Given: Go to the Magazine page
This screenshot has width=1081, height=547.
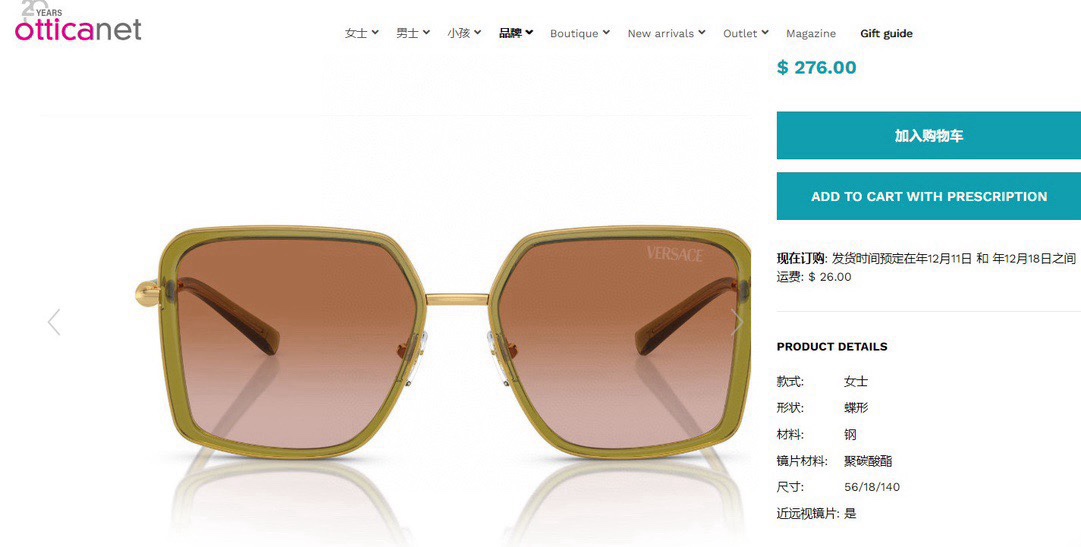Looking at the screenshot, I should (811, 33).
